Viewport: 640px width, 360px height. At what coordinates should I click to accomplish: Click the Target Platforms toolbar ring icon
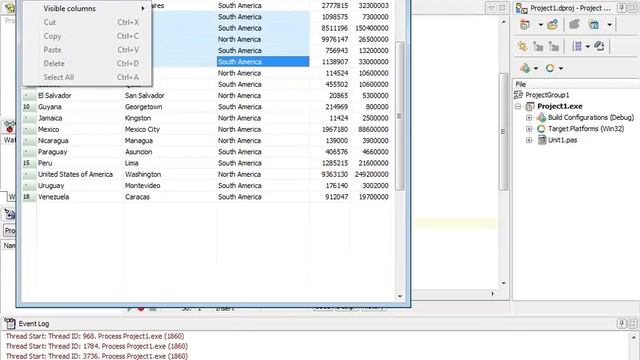[550, 68]
